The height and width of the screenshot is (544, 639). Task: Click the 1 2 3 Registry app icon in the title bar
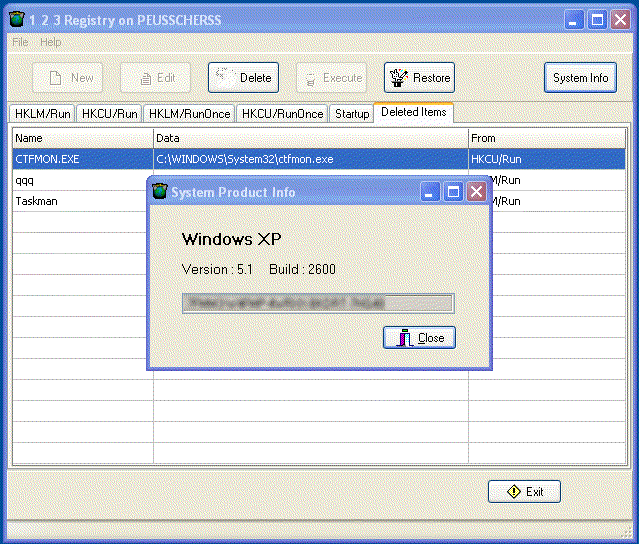tap(16, 19)
